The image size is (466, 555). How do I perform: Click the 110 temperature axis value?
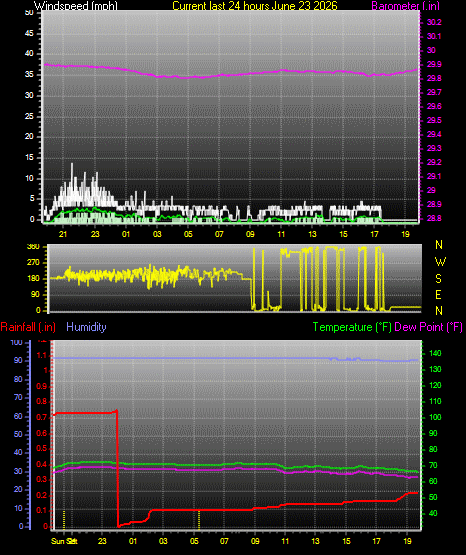[x=435, y=401]
